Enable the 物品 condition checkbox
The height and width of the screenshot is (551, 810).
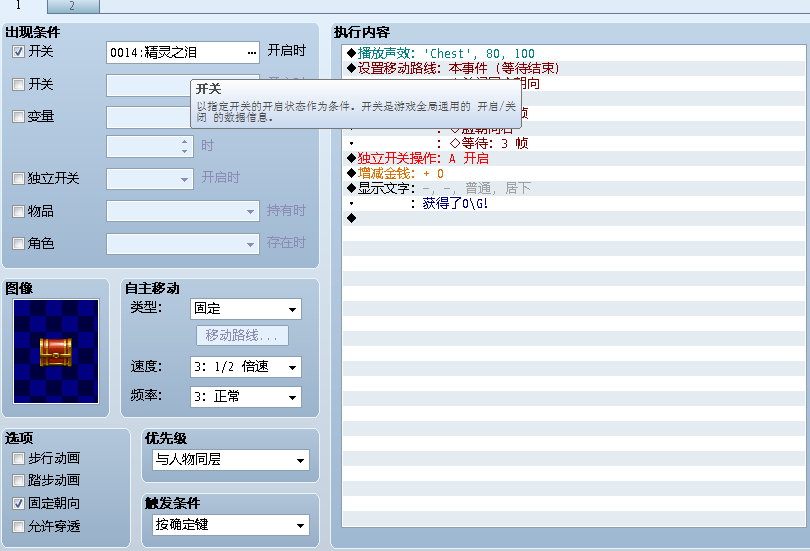point(19,211)
